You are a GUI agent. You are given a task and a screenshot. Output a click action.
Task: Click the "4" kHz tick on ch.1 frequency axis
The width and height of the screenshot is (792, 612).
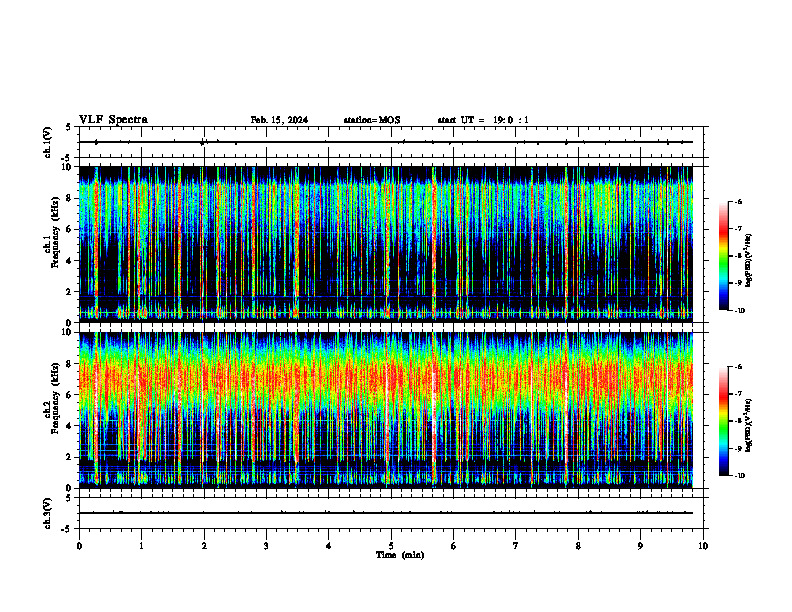pos(70,261)
